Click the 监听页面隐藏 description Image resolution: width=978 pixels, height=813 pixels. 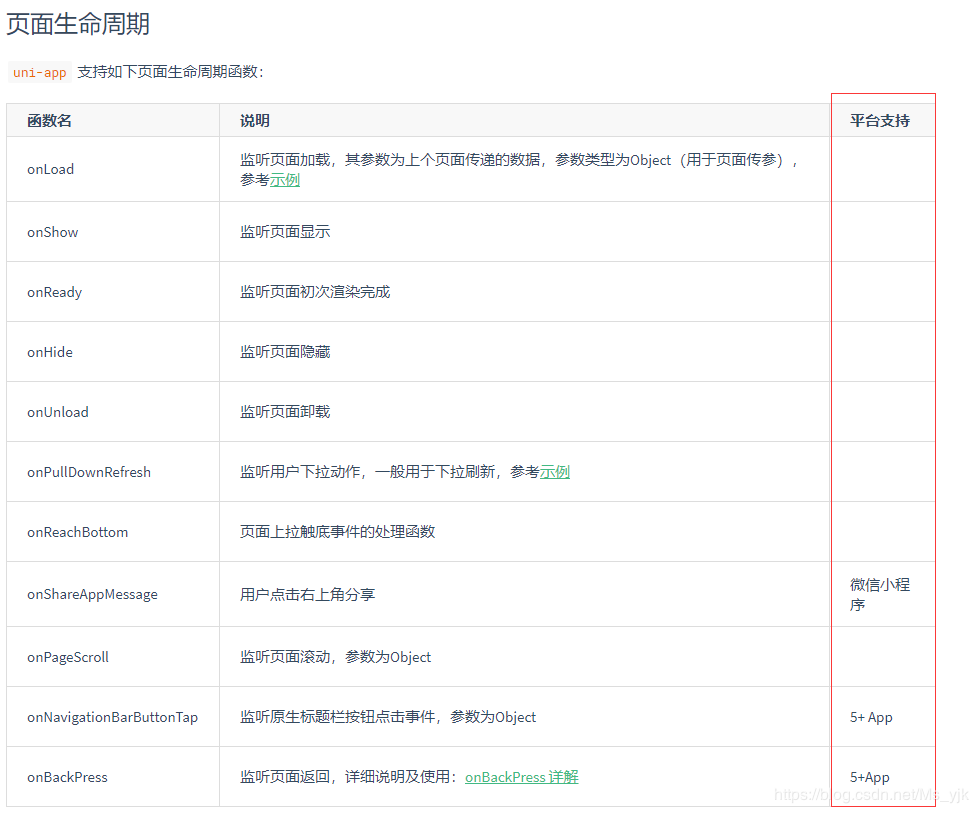285,351
